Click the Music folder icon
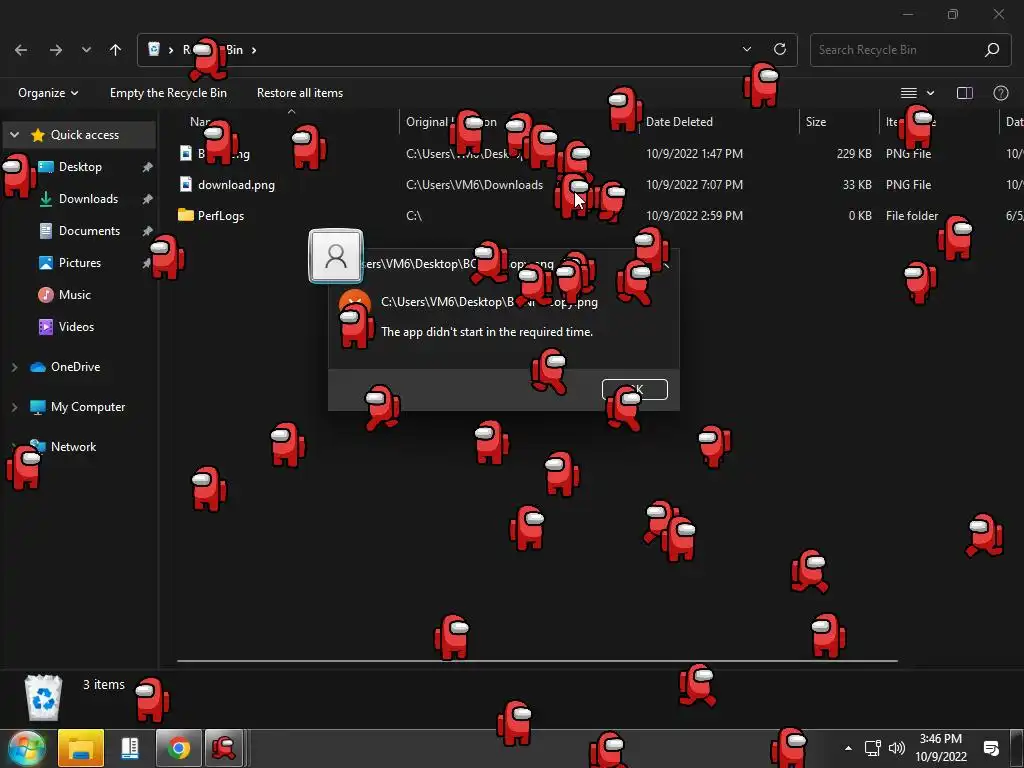Screen dimensions: 1024x768 tap(46, 295)
